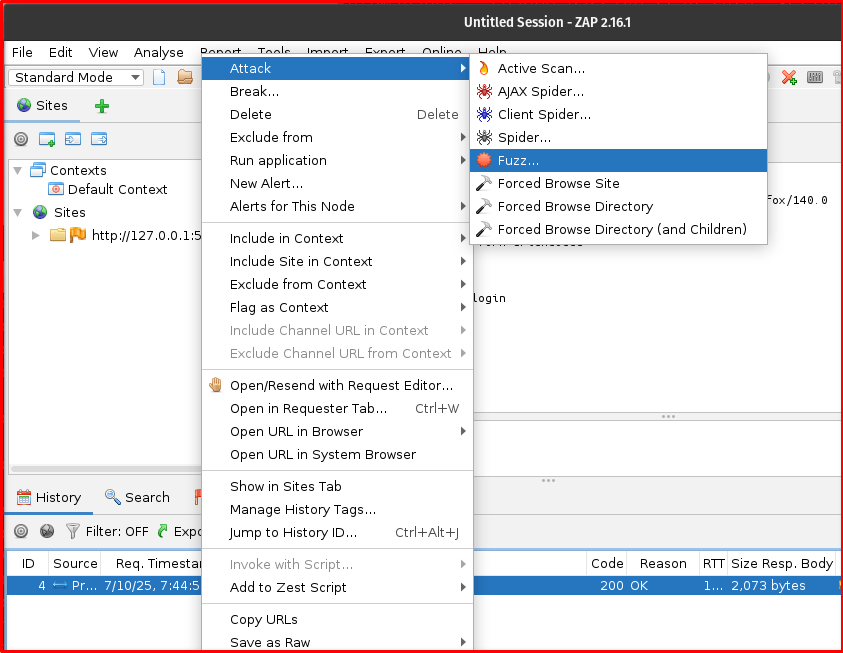843x653 pixels.
Task: Choose Open in Requester Tab...
Action: [x=337, y=408]
